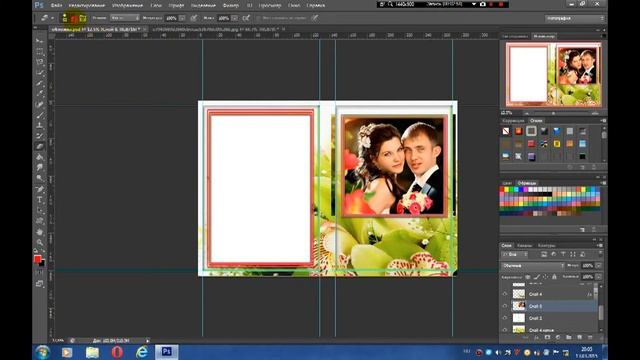The width and height of the screenshot is (640, 360).
Task: Click the black background color swatch
Action: (42, 264)
